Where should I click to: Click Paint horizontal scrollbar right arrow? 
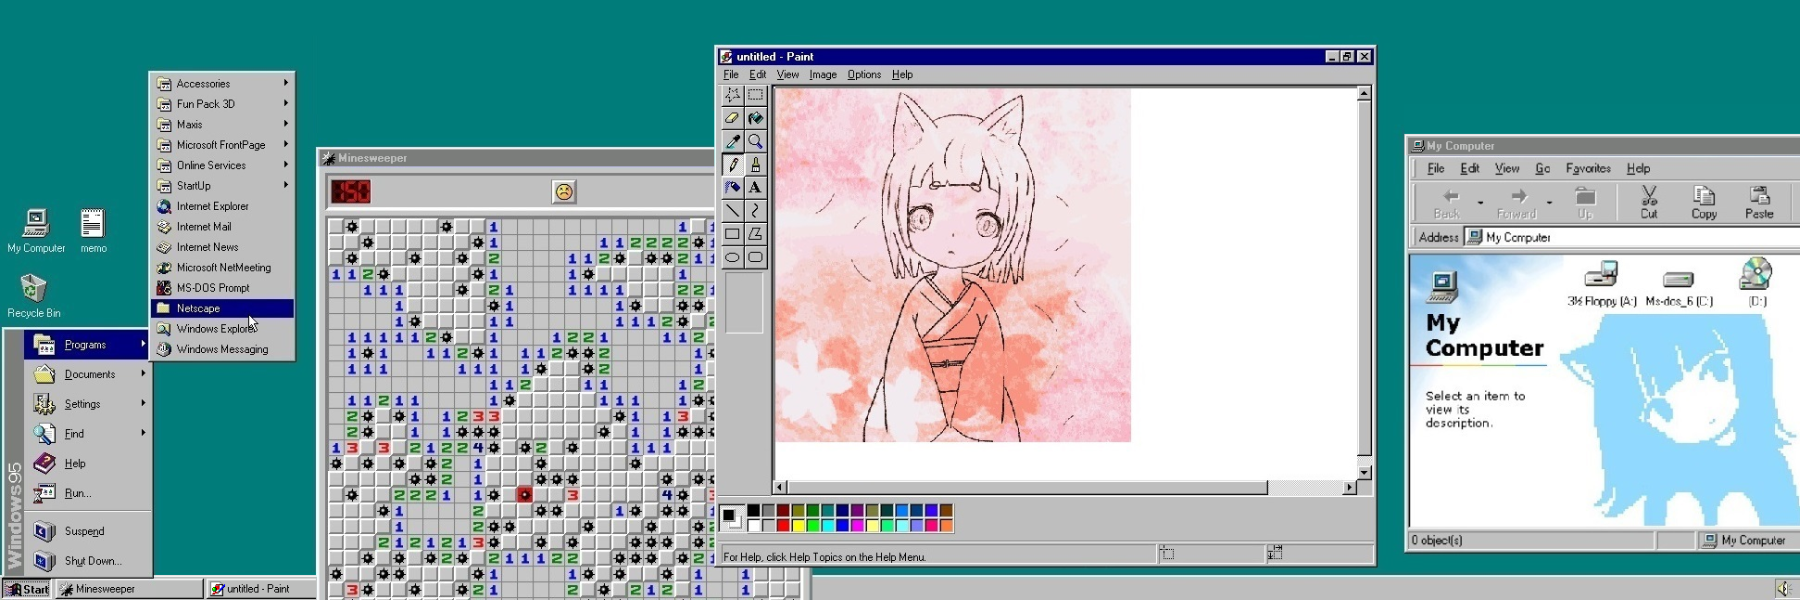pyautogui.click(x=1349, y=488)
